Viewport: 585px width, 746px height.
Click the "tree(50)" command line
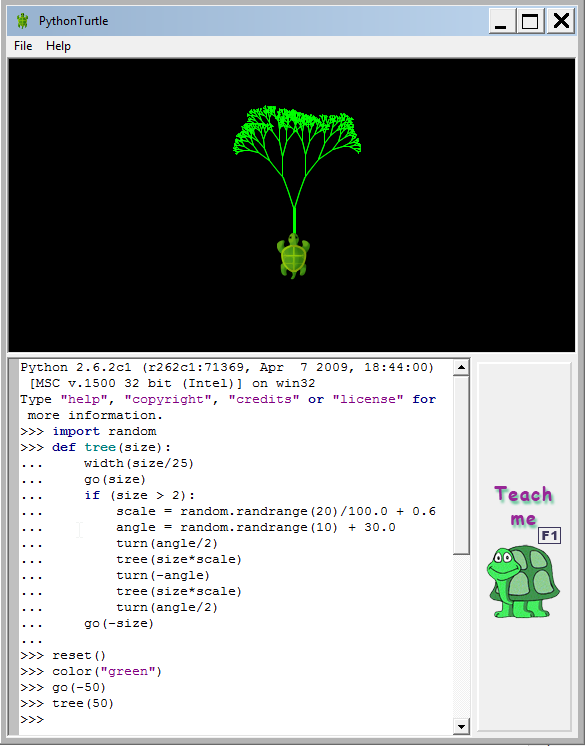[x=67, y=703]
